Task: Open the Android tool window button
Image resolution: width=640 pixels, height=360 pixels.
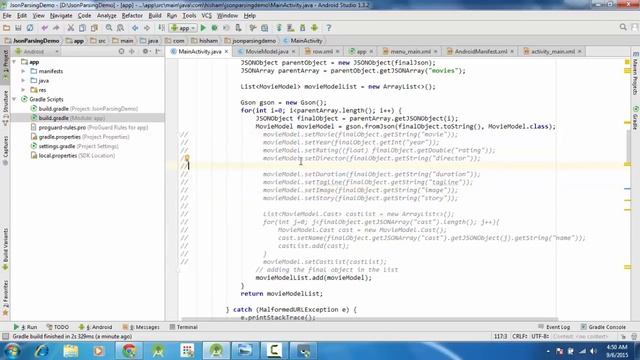Action: [95, 327]
